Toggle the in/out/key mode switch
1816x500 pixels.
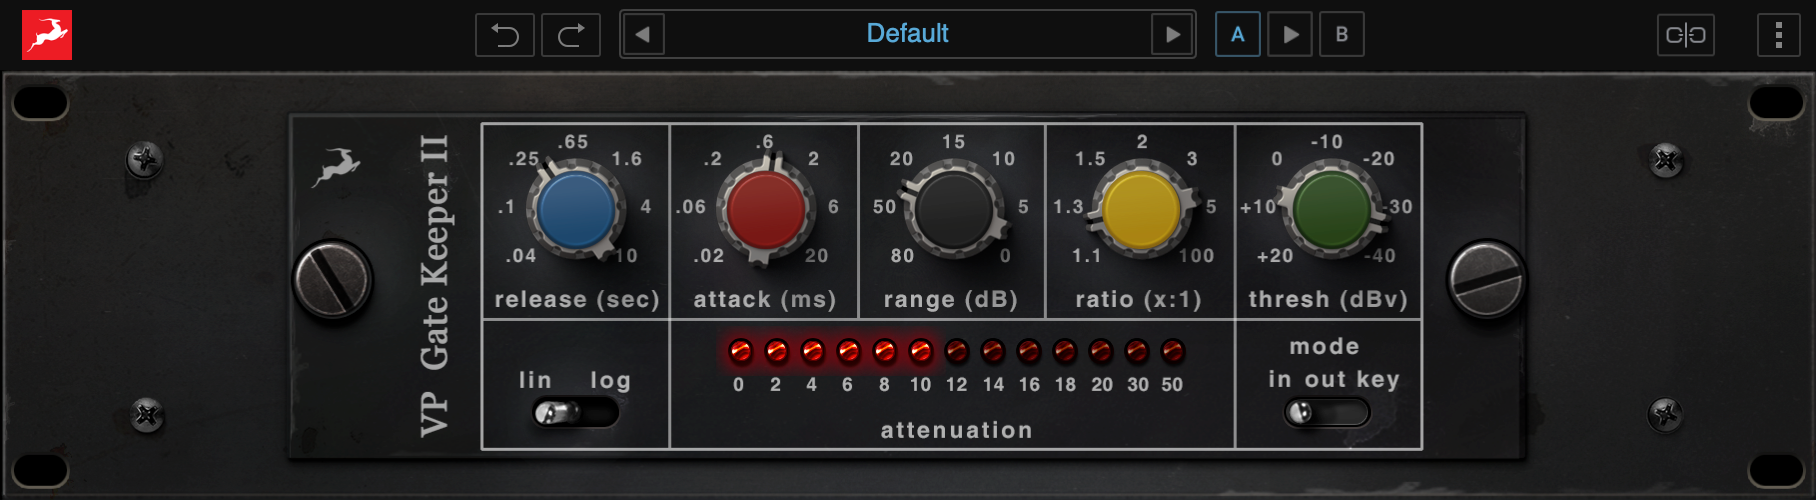pos(1326,412)
